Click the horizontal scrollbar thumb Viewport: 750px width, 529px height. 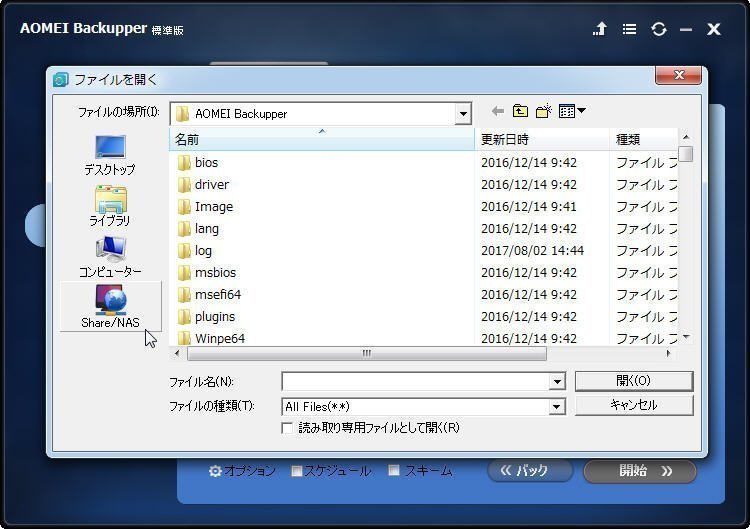(x=367, y=353)
